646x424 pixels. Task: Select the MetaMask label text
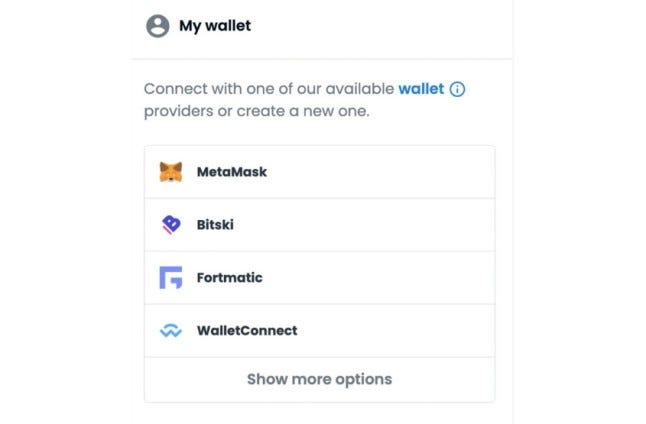click(232, 172)
